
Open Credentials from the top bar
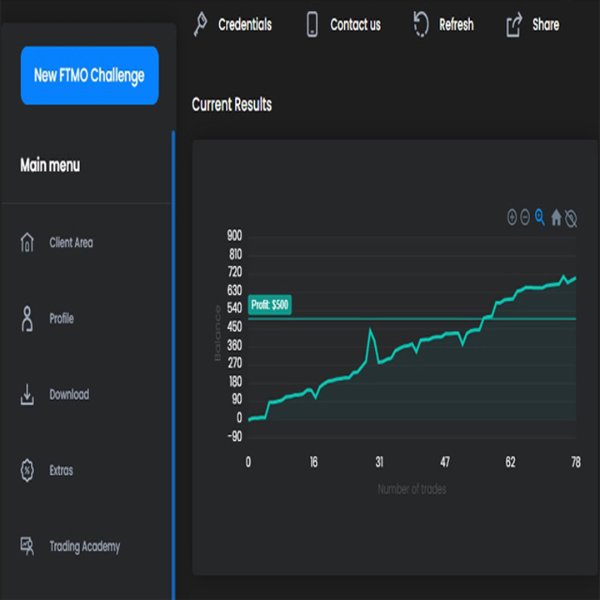pyautogui.click(x=245, y=24)
